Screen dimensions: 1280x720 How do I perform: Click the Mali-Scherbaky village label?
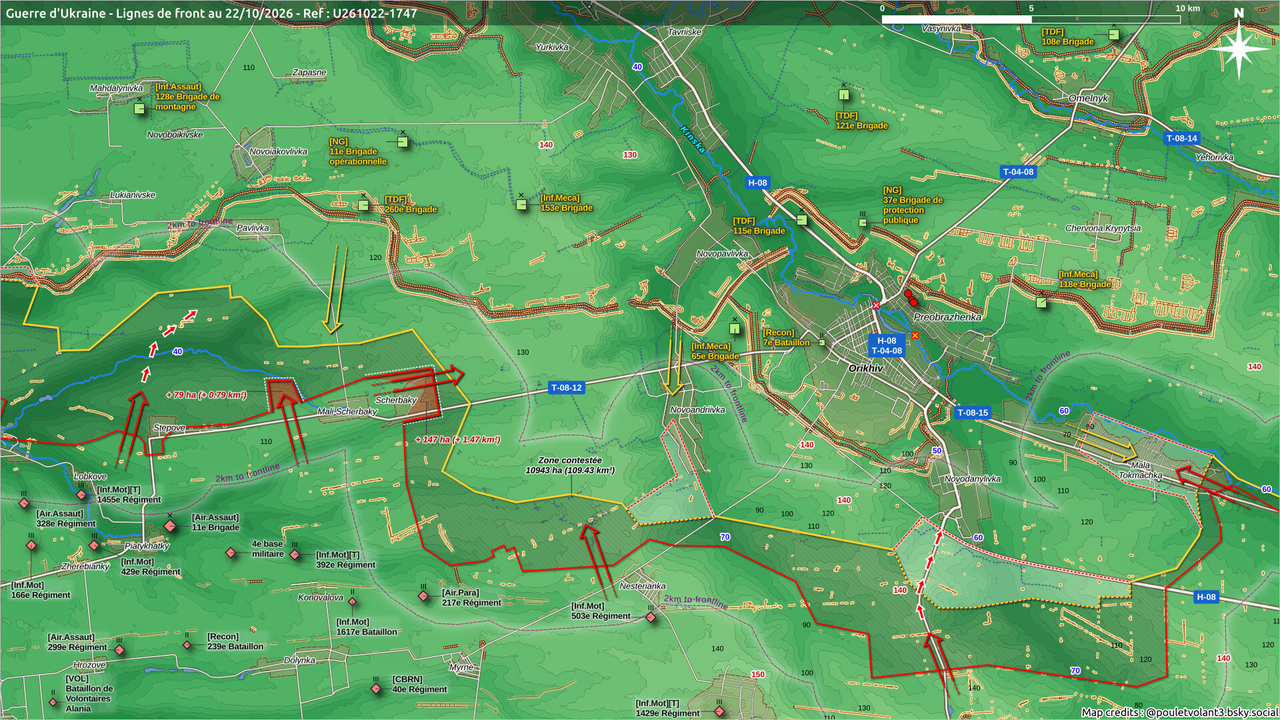(x=346, y=411)
